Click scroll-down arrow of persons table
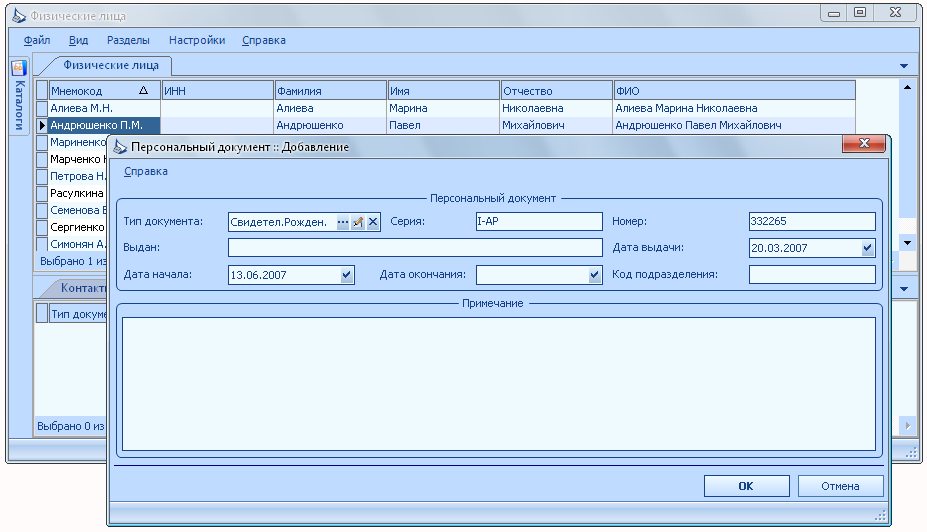This screenshot has width=927, height=532. click(907, 243)
